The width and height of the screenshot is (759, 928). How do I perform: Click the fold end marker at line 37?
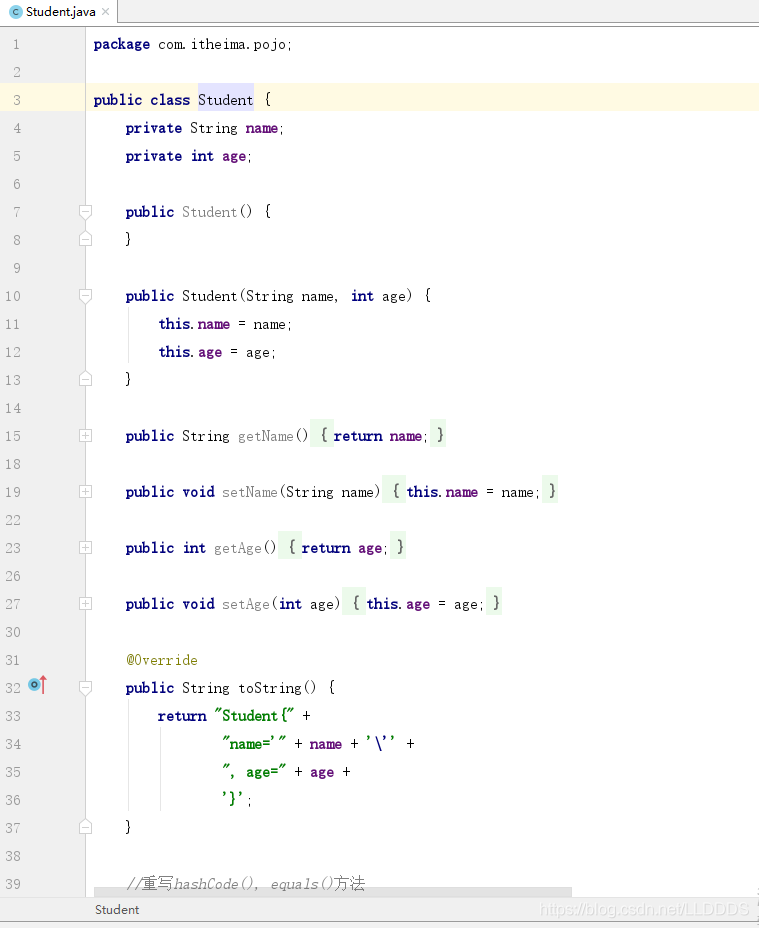pos(85,827)
